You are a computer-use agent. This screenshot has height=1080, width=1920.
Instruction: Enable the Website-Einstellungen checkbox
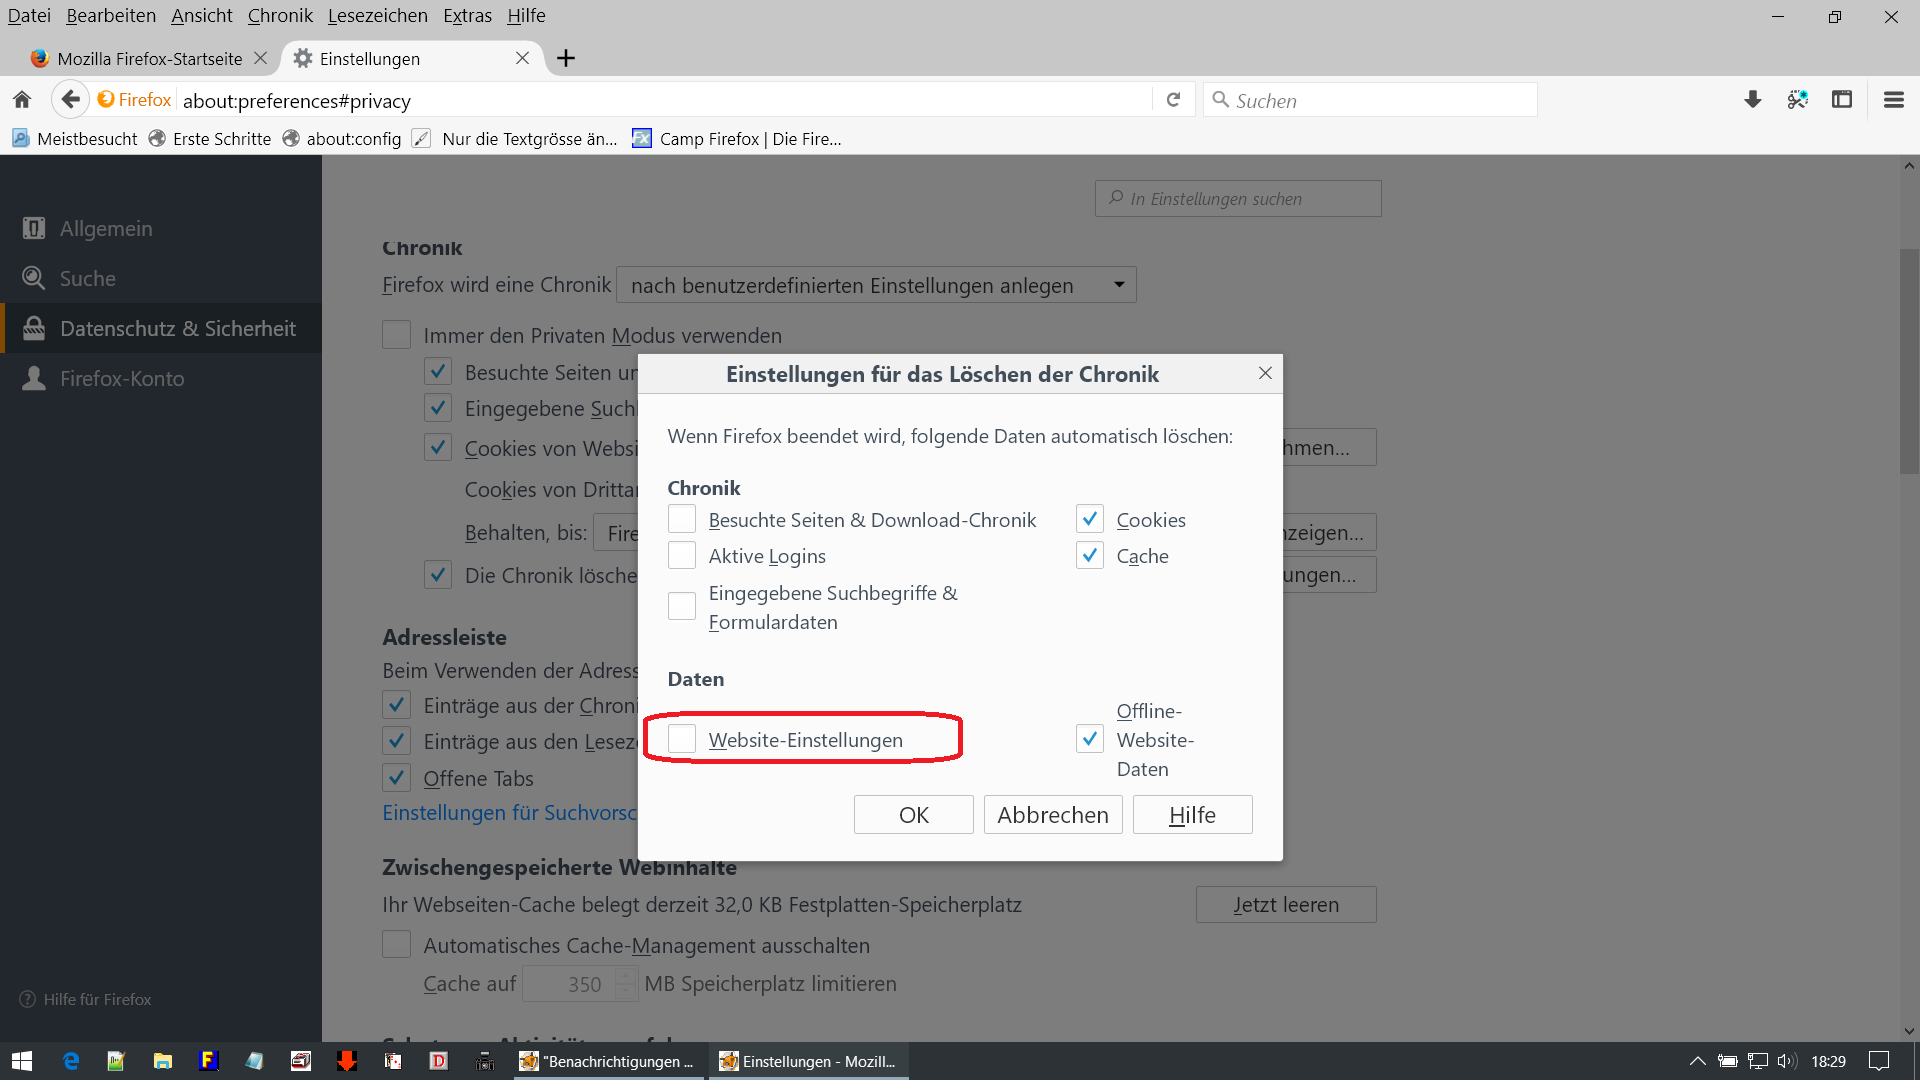[x=682, y=739]
